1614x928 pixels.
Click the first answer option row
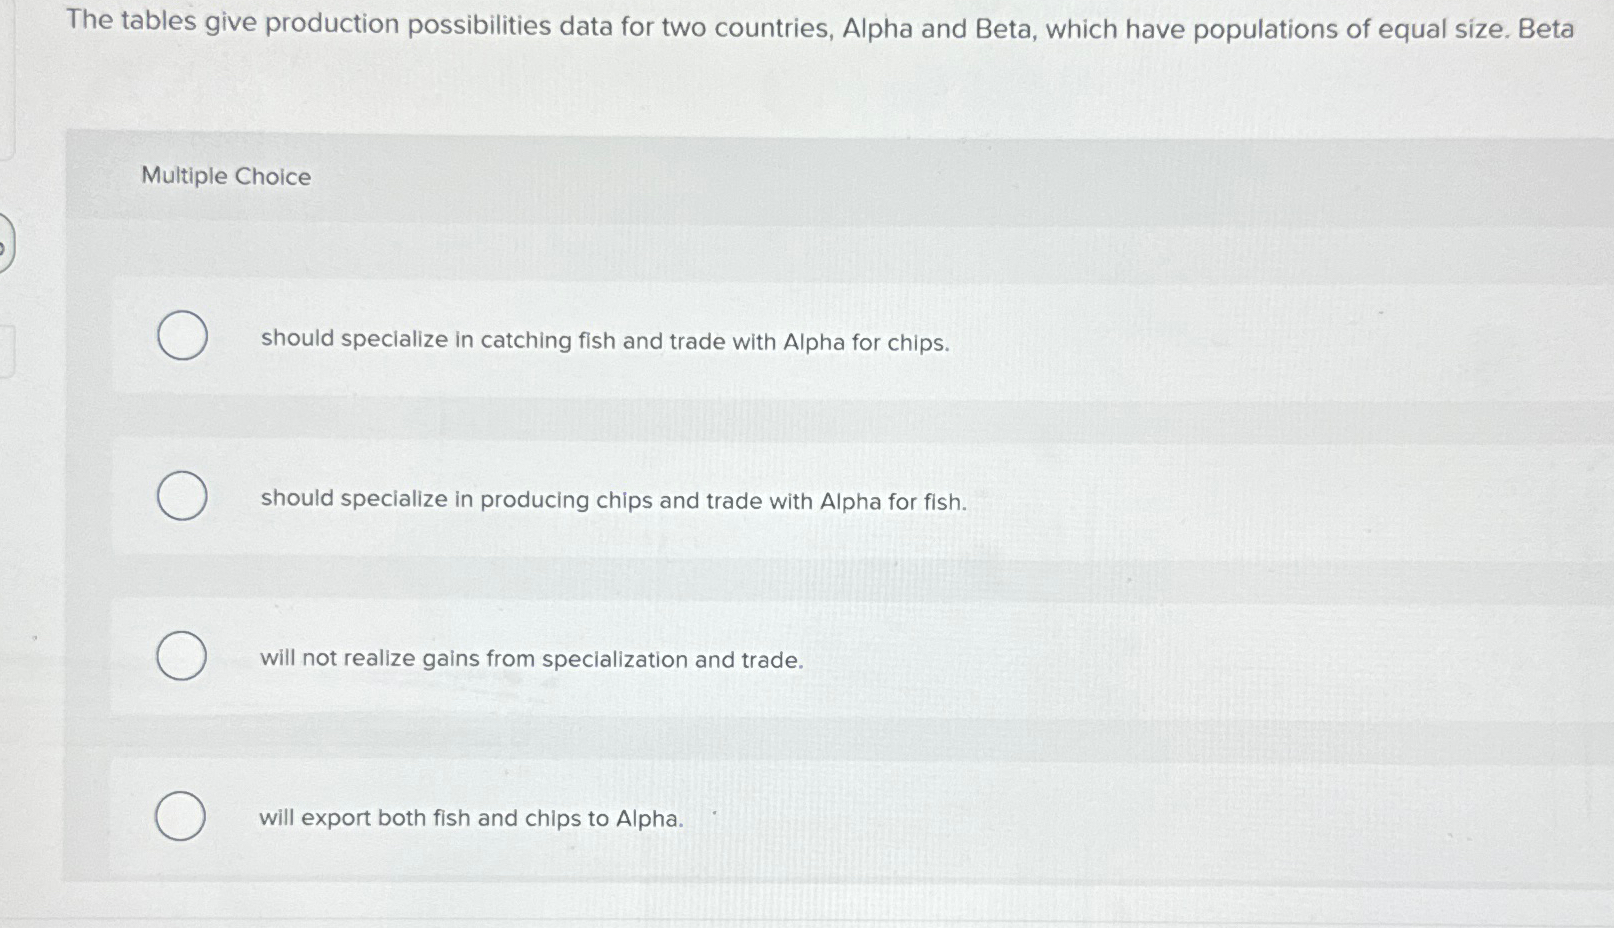coord(700,342)
